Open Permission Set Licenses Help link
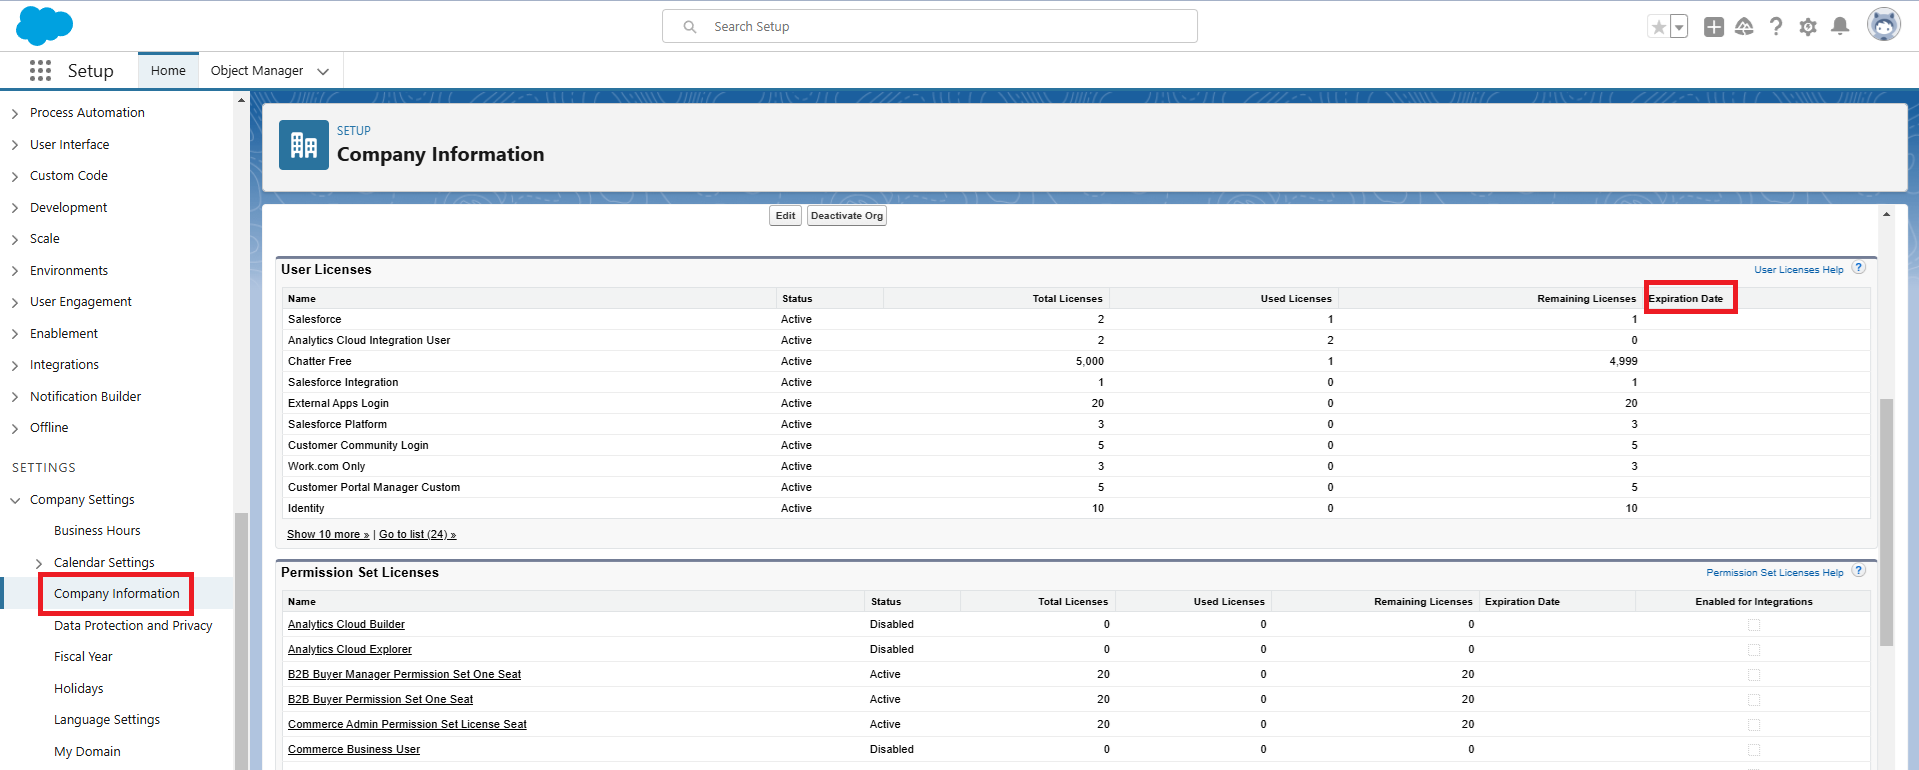The width and height of the screenshot is (1919, 770). point(1774,573)
